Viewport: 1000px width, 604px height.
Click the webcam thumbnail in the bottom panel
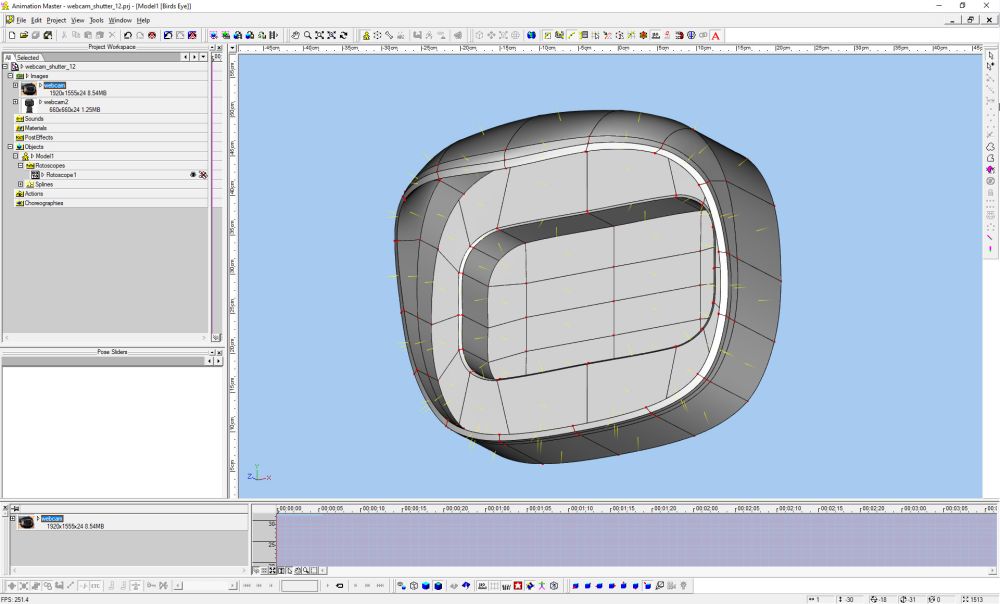click(27, 521)
